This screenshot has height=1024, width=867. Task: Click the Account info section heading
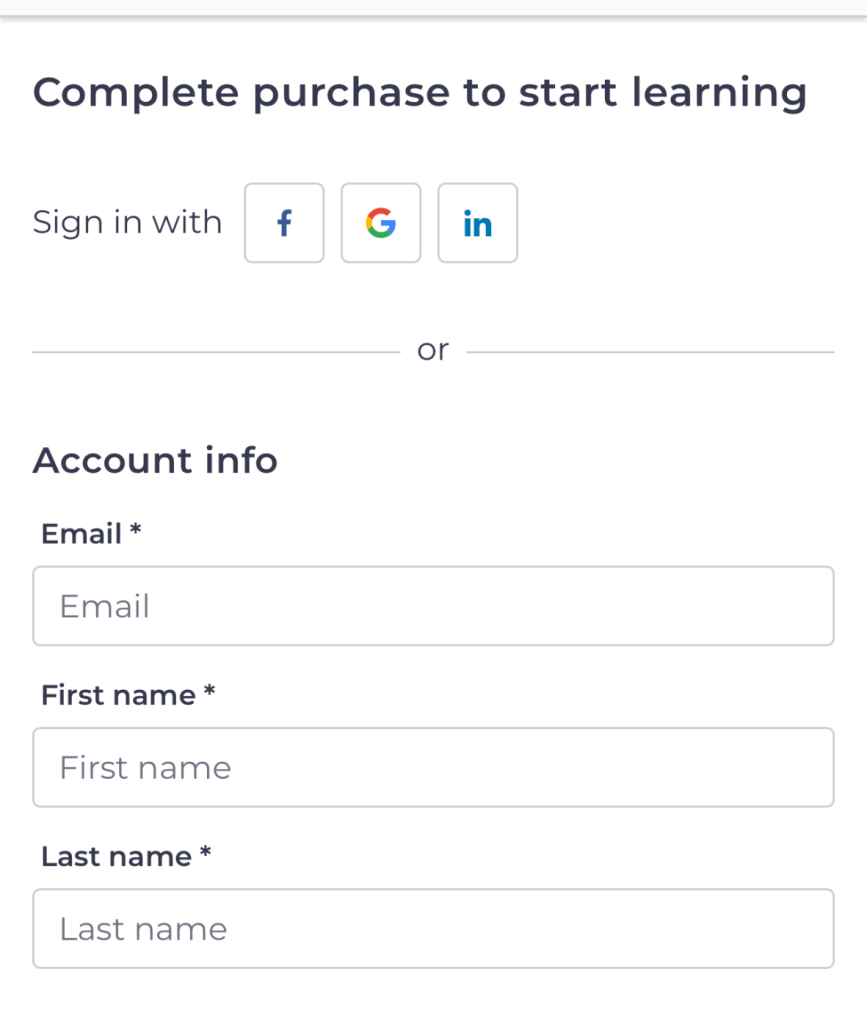click(155, 460)
